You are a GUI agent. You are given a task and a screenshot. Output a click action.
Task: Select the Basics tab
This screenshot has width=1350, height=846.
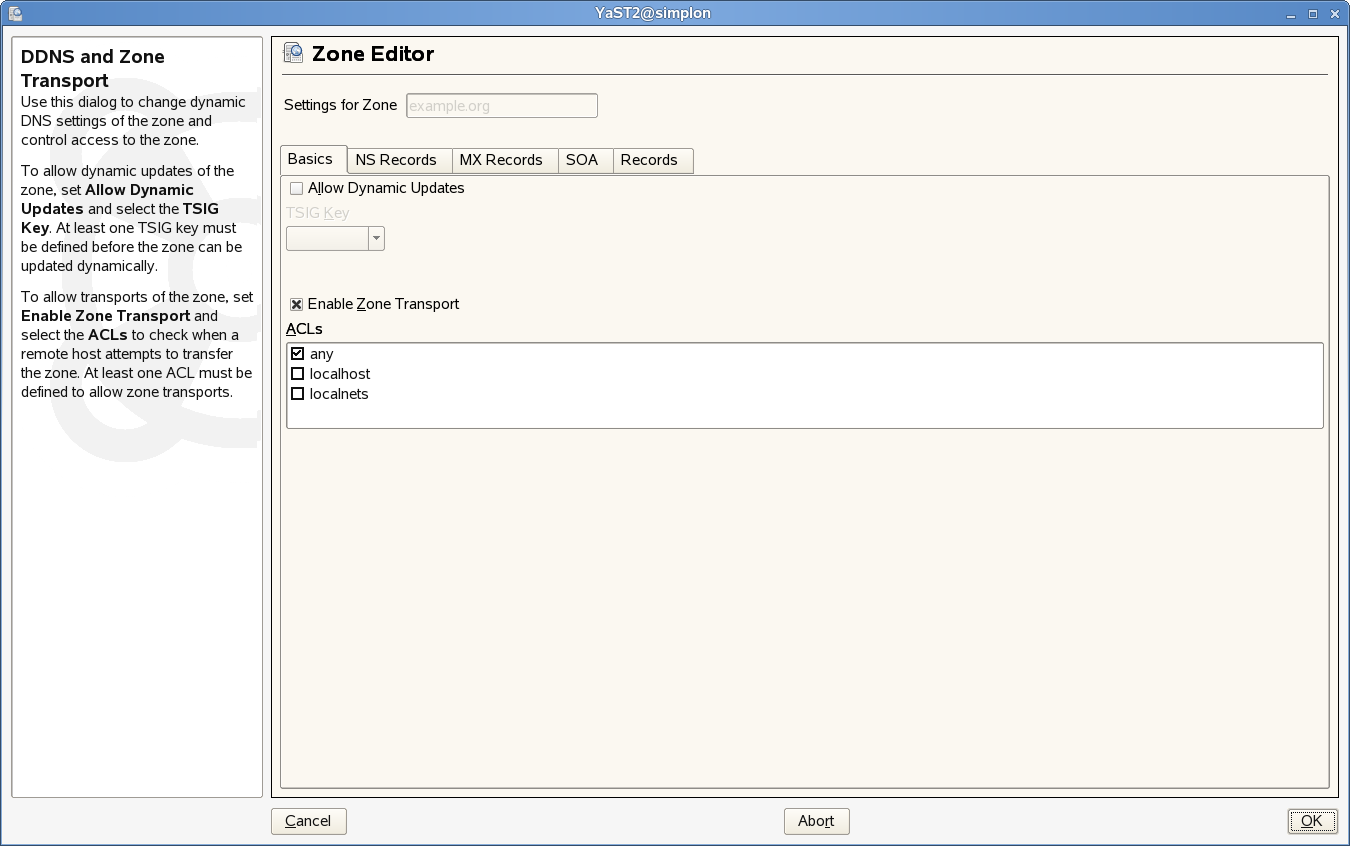click(x=310, y=159)
